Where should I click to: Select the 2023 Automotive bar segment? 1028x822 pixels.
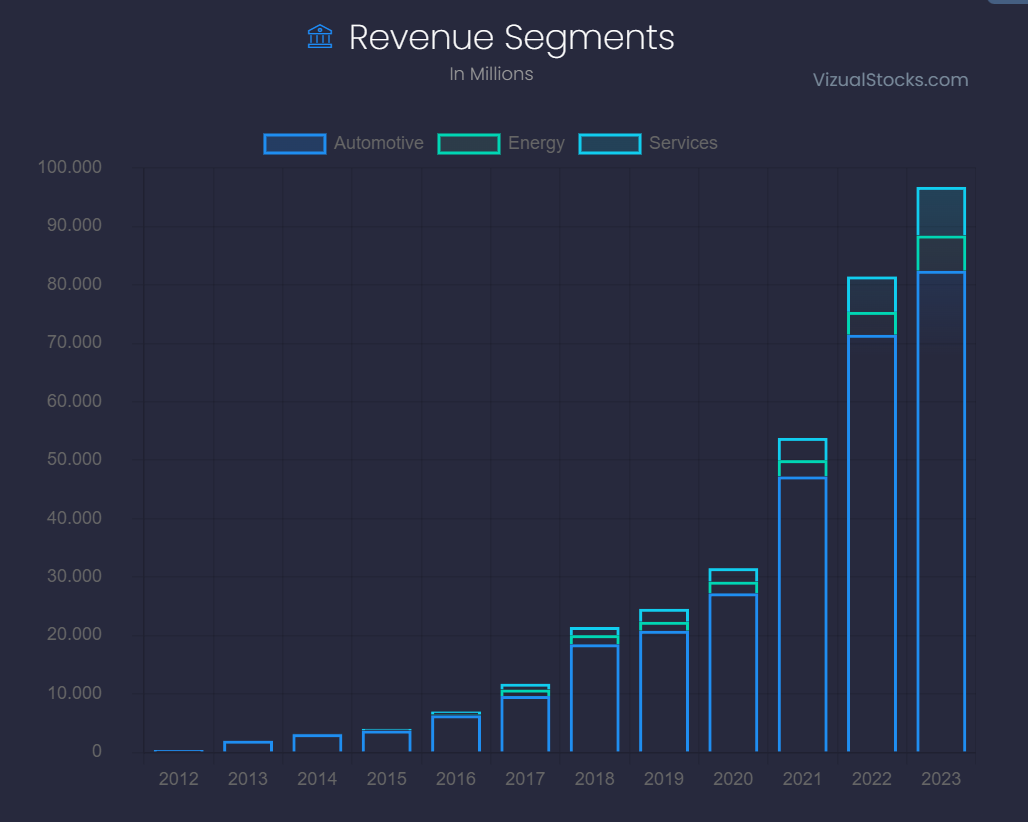941,510
